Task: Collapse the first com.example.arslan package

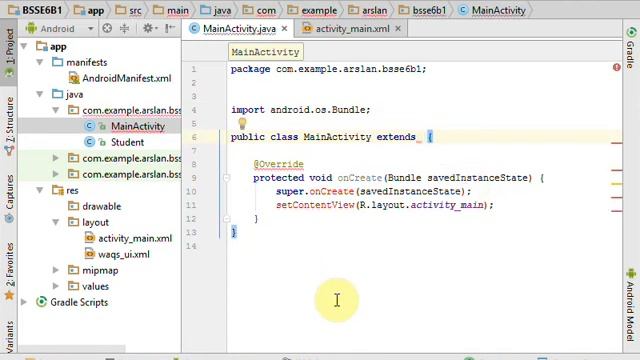Action: pos(56,110)
